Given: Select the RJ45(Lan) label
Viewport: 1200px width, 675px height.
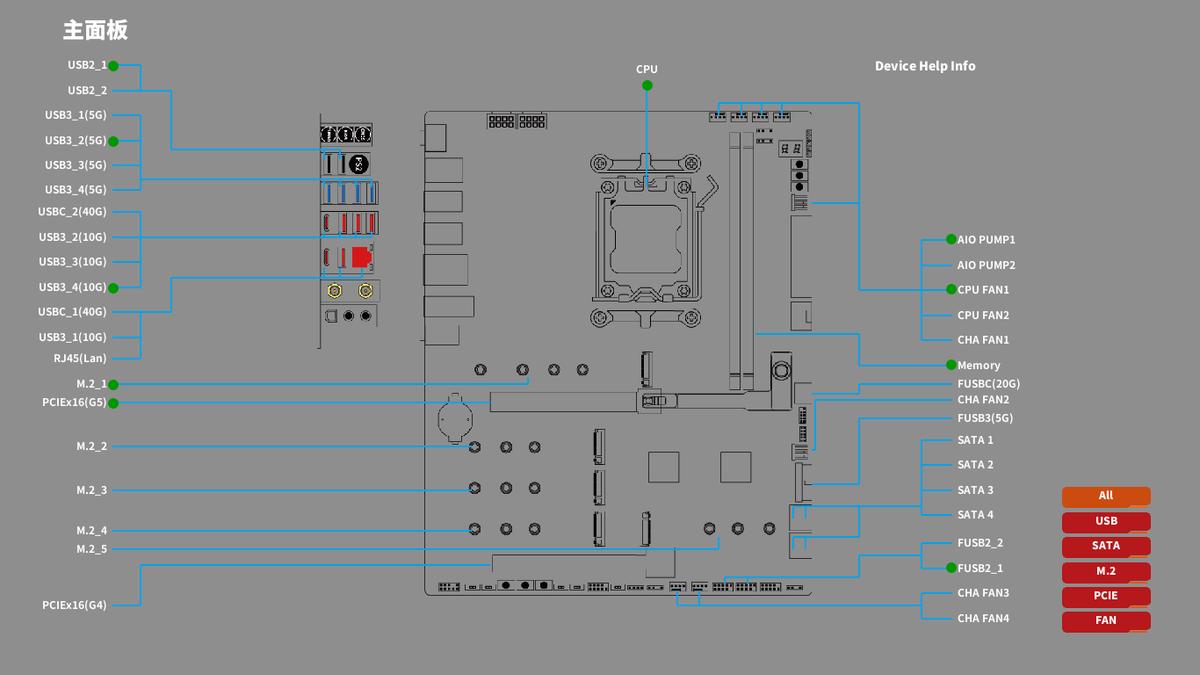Looking at the screenshot, I should pyautogui.click(x=80, y=358).
